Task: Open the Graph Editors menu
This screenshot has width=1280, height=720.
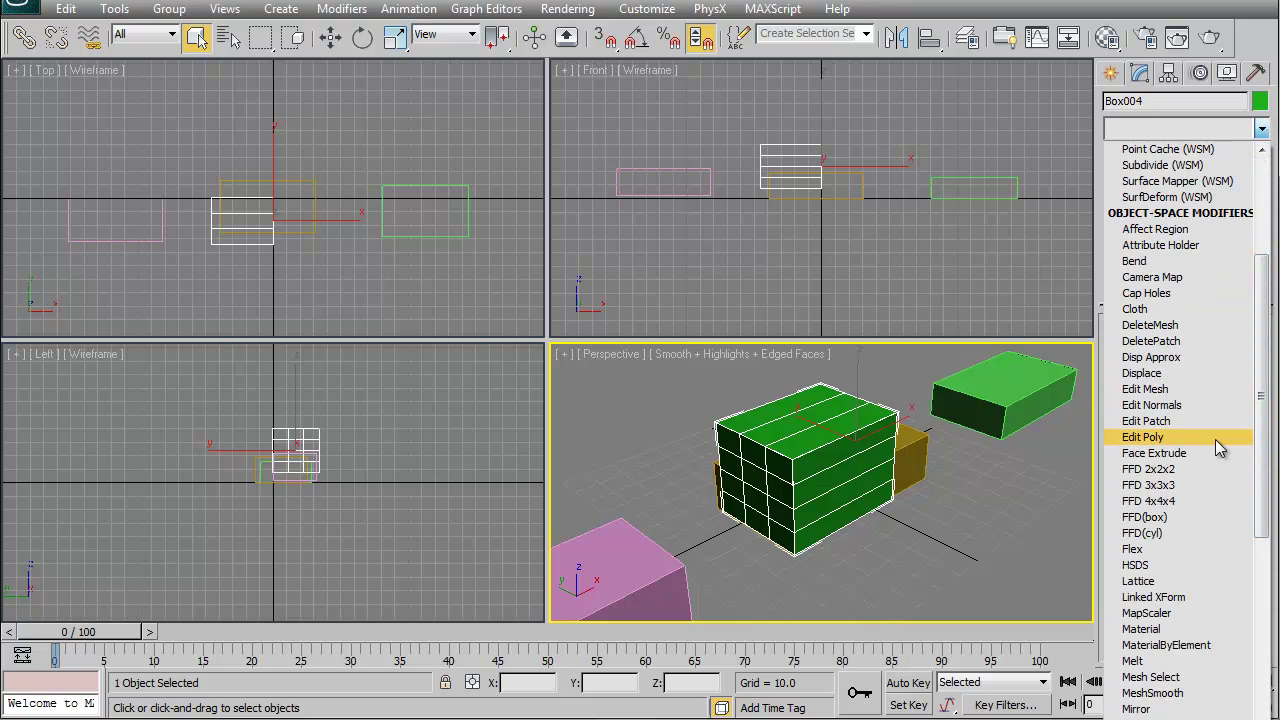Action: click(x=486, y=9)
